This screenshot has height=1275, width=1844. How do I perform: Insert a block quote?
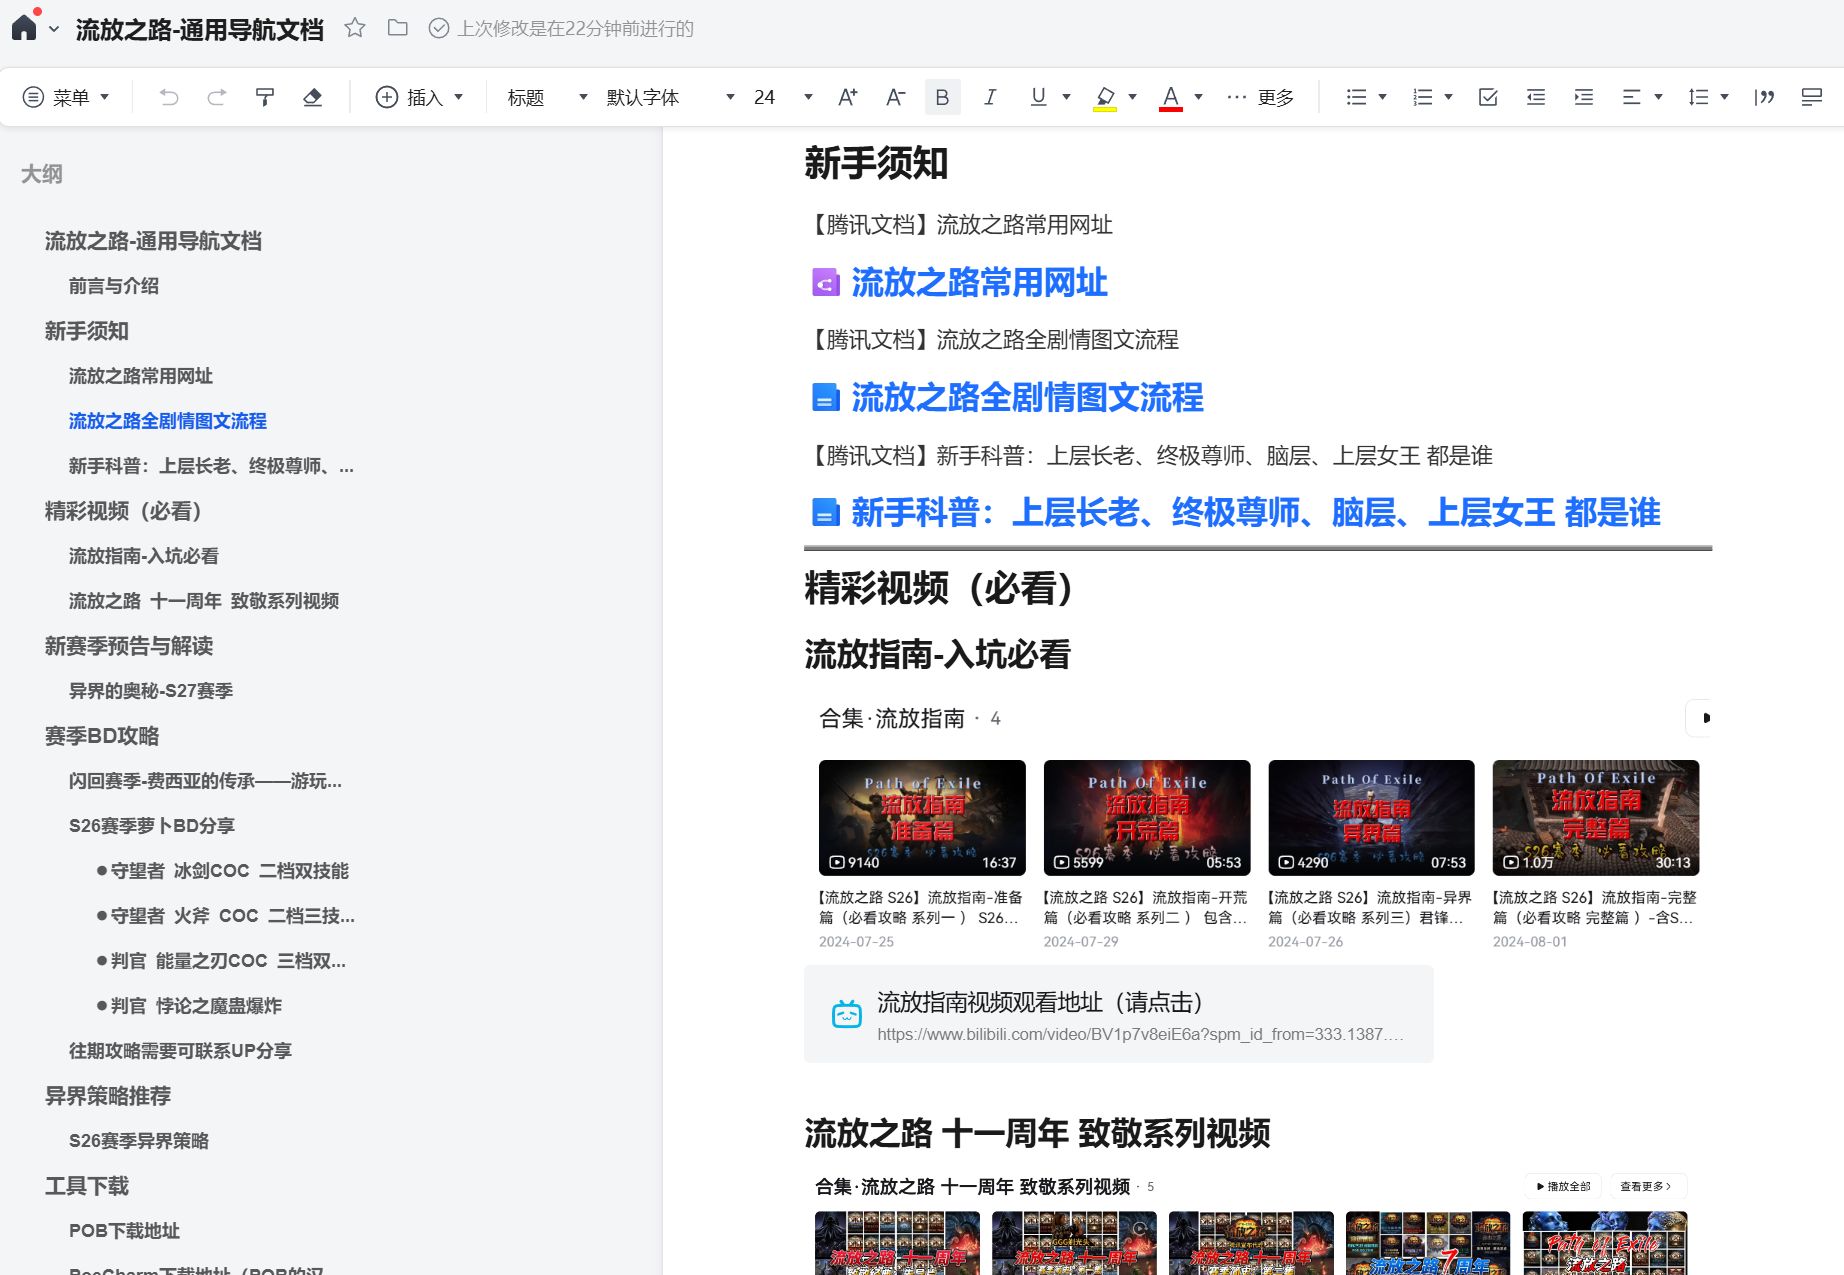click(1765, 96)
